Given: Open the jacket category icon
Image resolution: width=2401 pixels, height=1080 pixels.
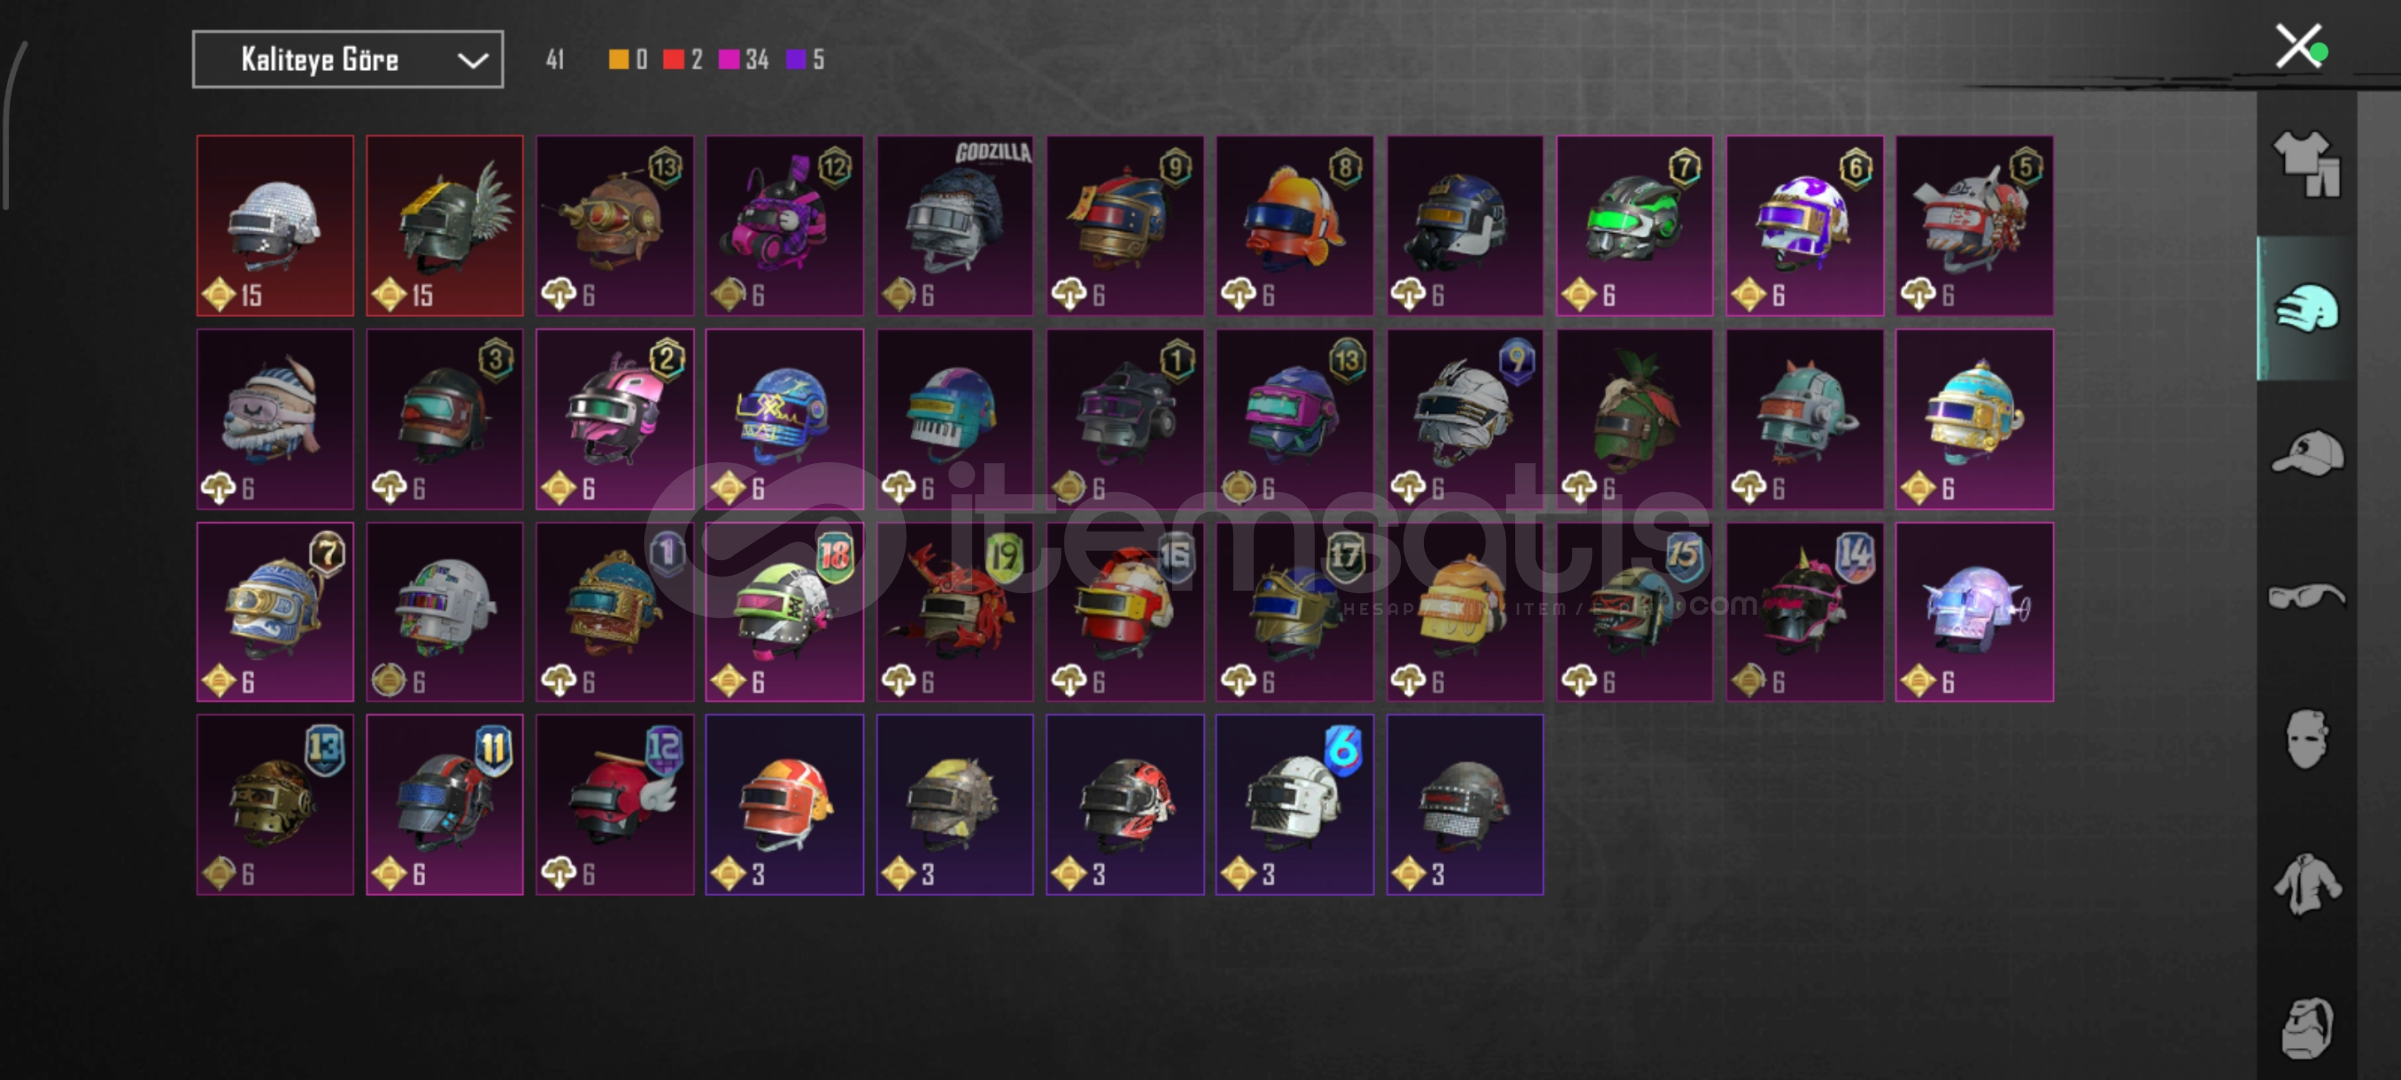Looking at the screenshot, I should [2306, 884].
